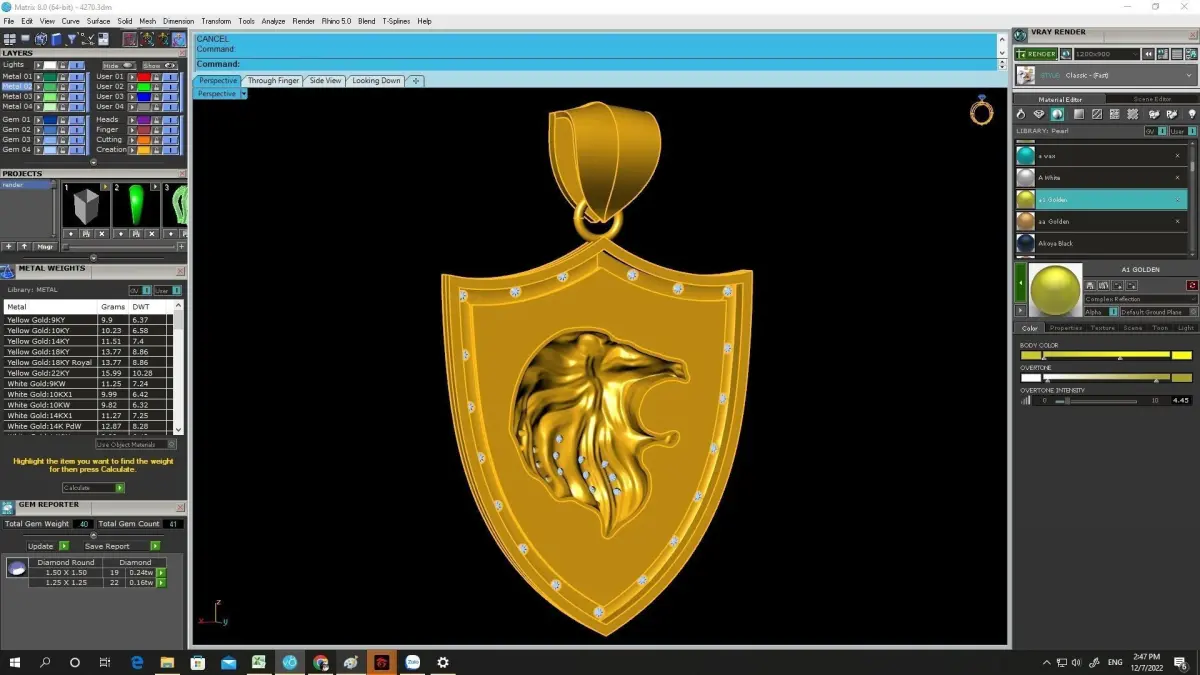The width and height of the screenshot is (1200, 675).
Task: Select the 'Akoya Black' material sphere
Action: 1025,243
